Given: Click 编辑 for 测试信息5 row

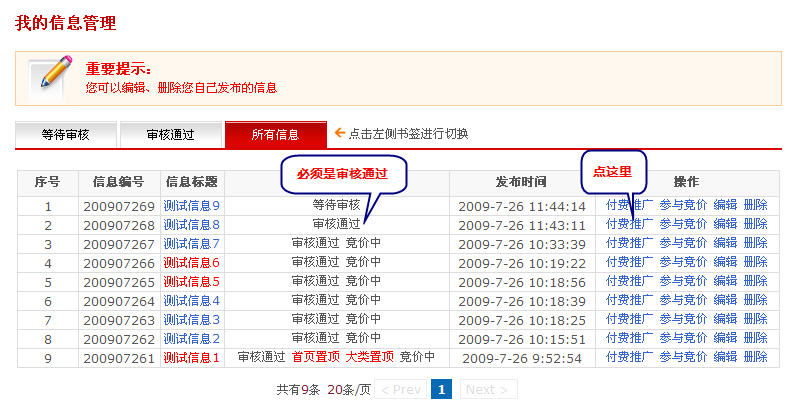Looking at the screenshot, I should pyautogui.click(x=725, y=281).
